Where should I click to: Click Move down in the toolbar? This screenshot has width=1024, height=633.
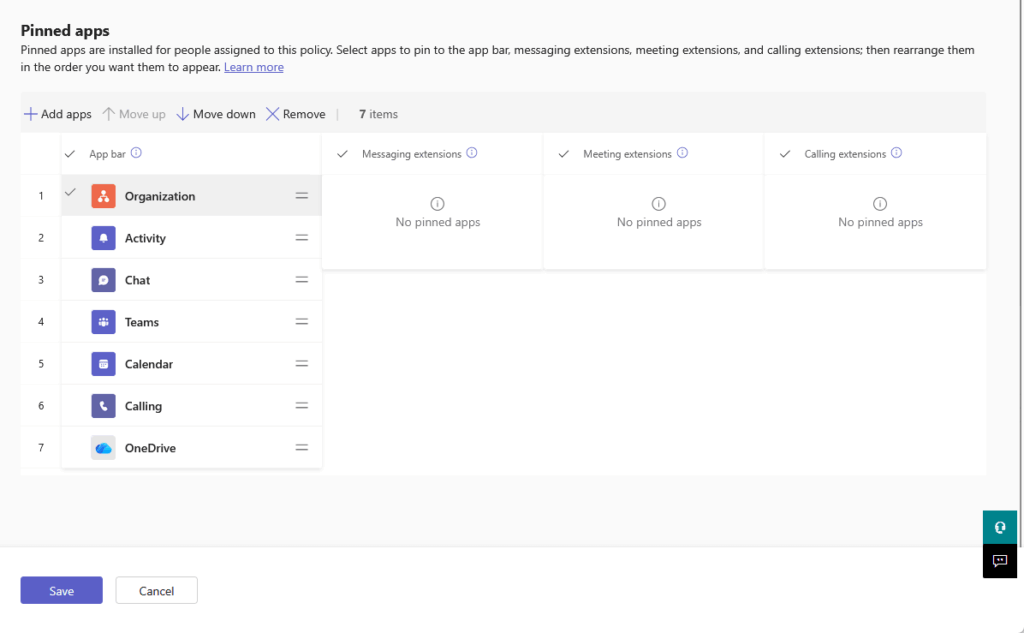pyautogui.click(x=216, y=114)
